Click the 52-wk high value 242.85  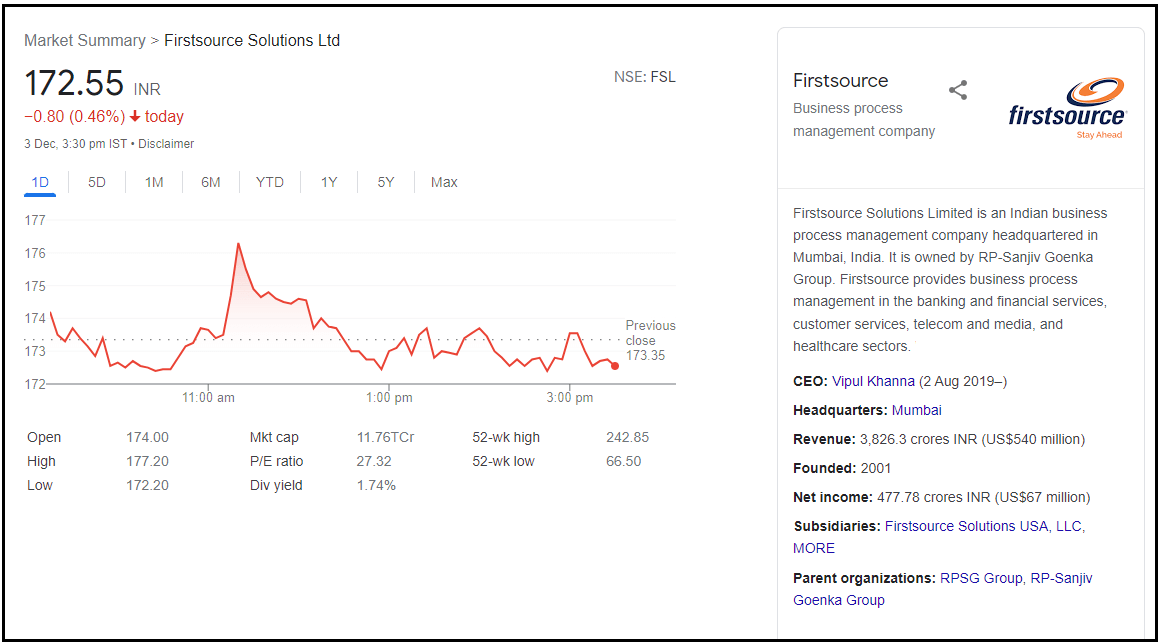click(627, 437)
